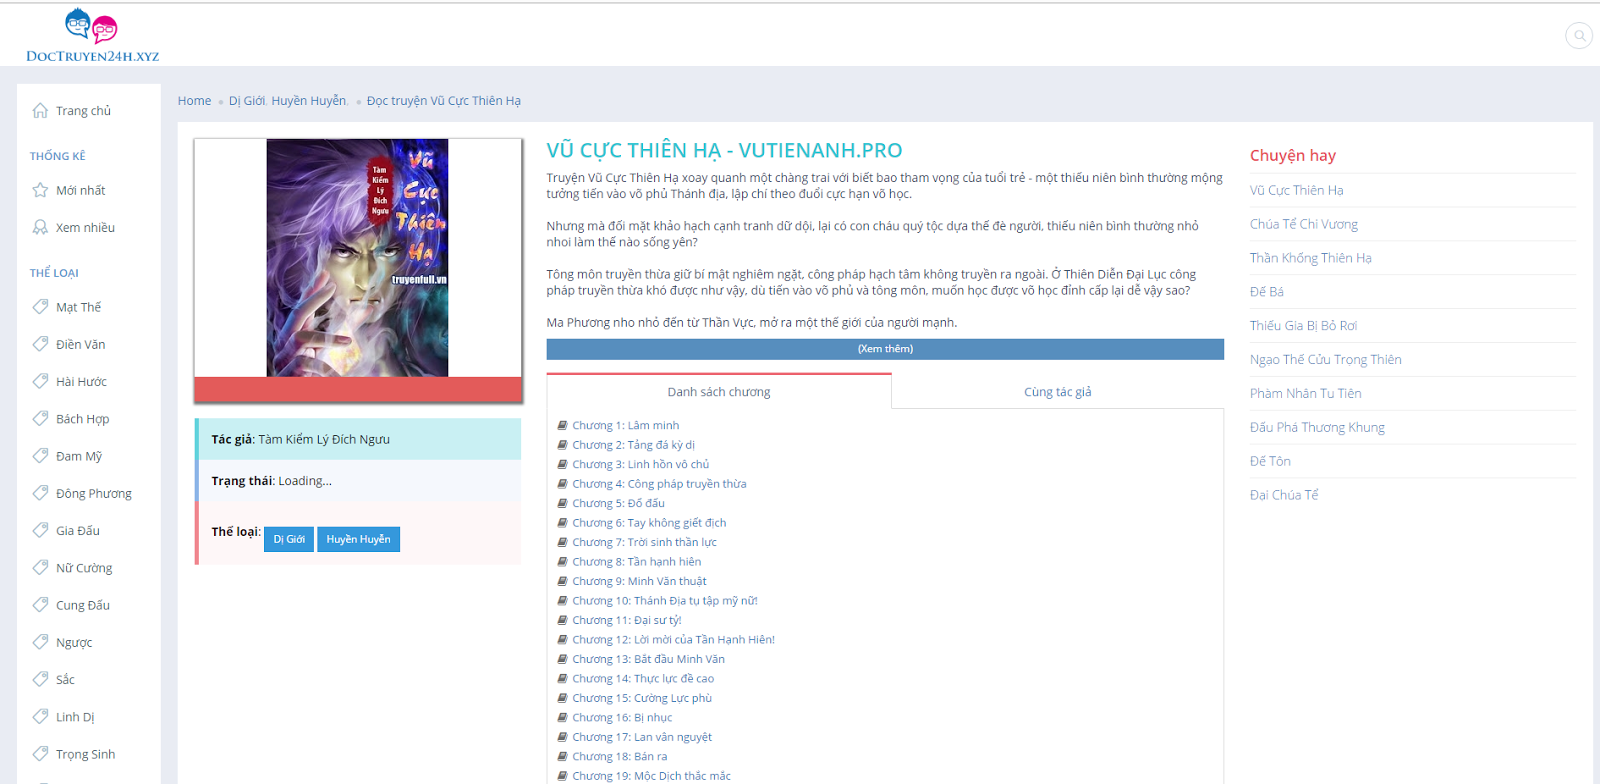Click the tag icon beside Trọng Sinh
The height and width of the screenshot is (784, 1600).
click(40, 753)
